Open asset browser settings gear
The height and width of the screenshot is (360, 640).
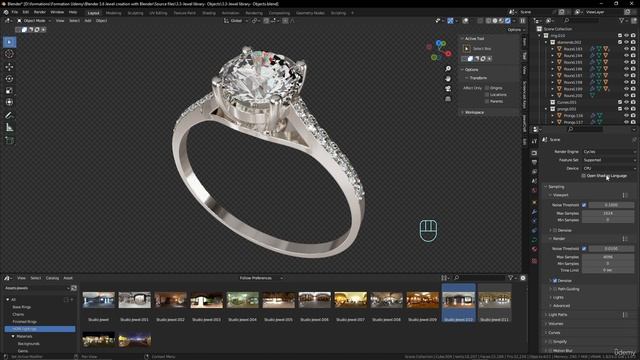click(x=523, y=278)
